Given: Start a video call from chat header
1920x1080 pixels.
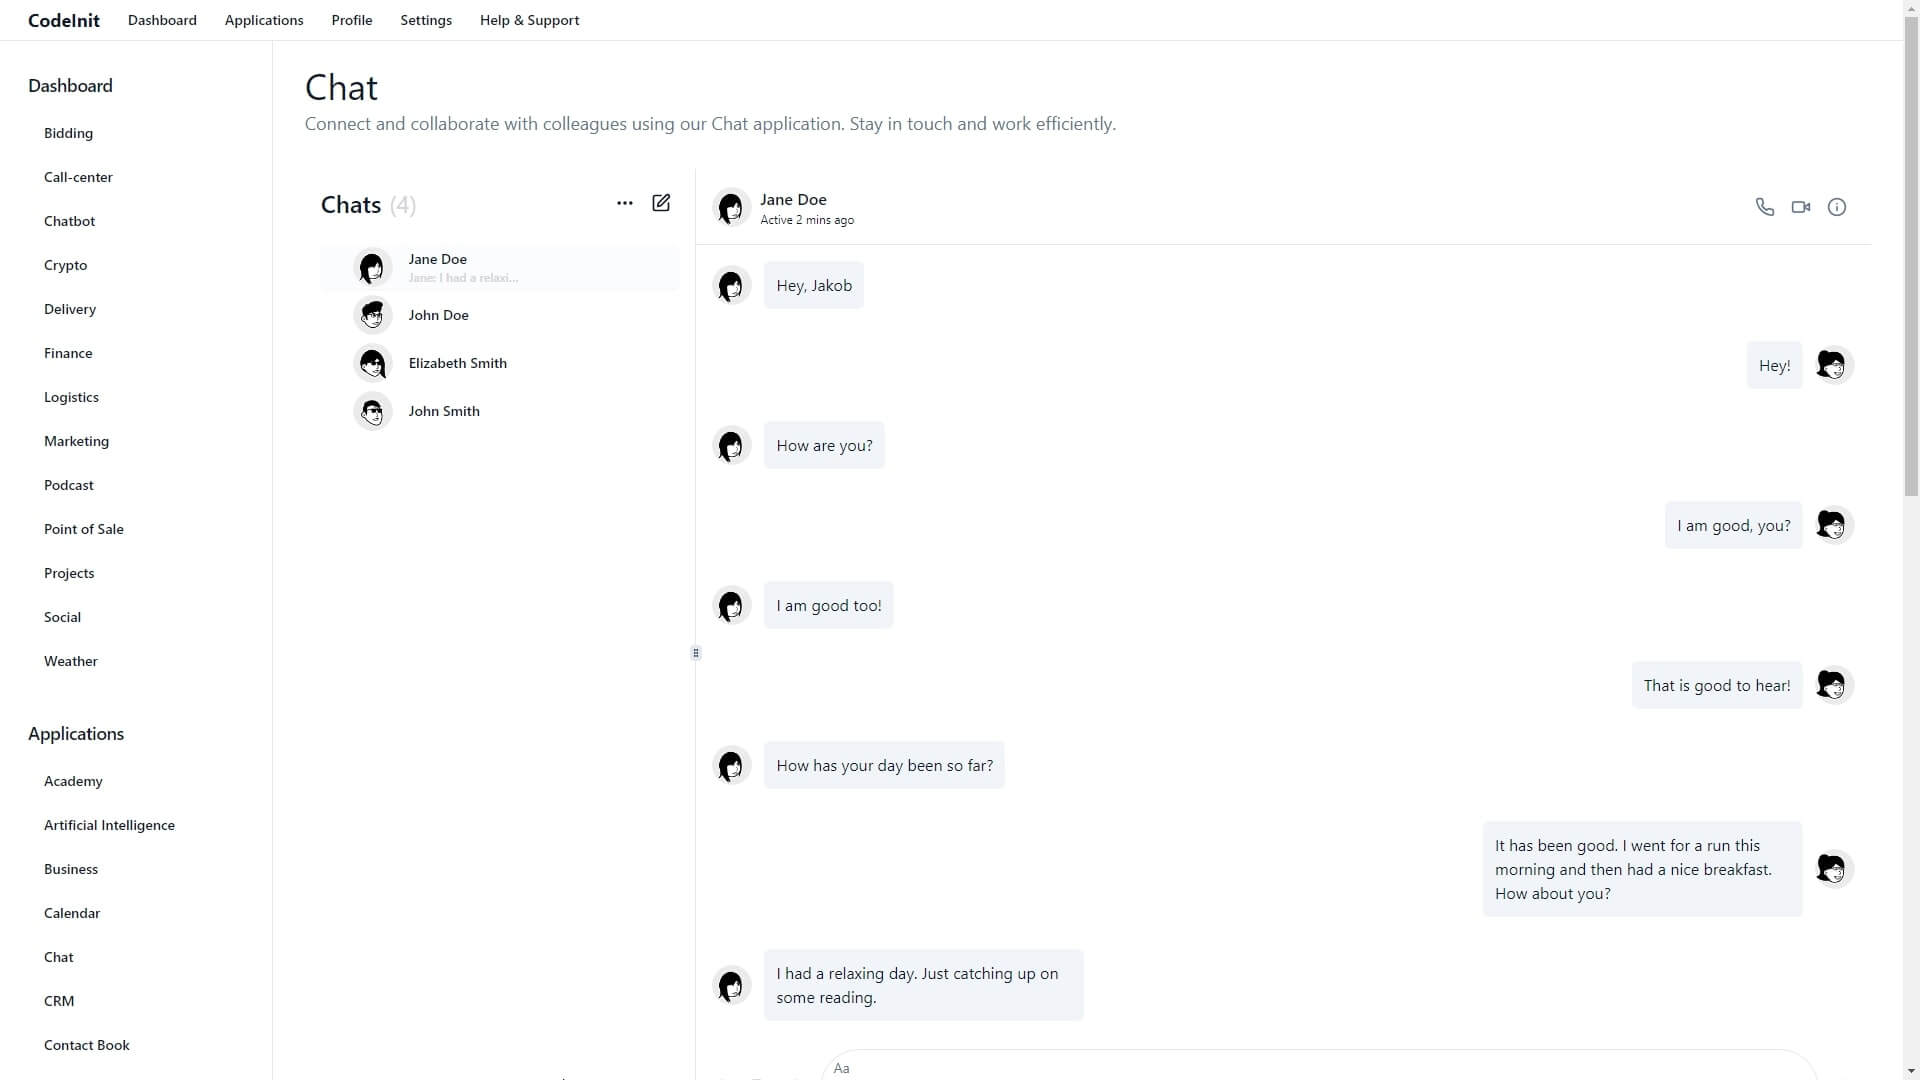Looking at the screenshot, I should tap(1800, 207).
